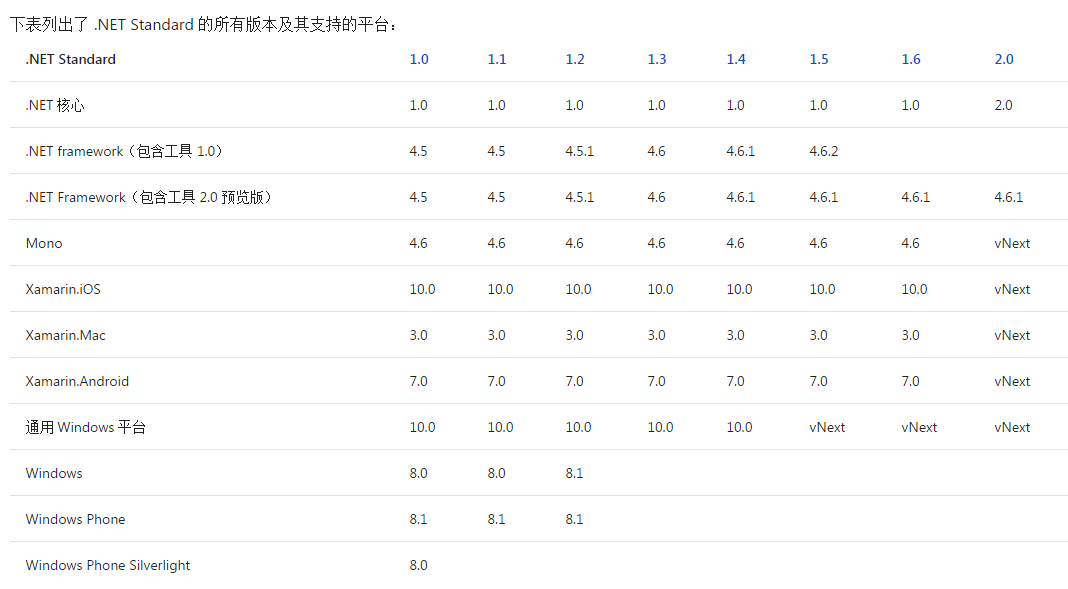This screenshot has width=1068, height=589.
Task: Click '8.1' under 1.0 in Windows Phone row
Action: (418, 519)
